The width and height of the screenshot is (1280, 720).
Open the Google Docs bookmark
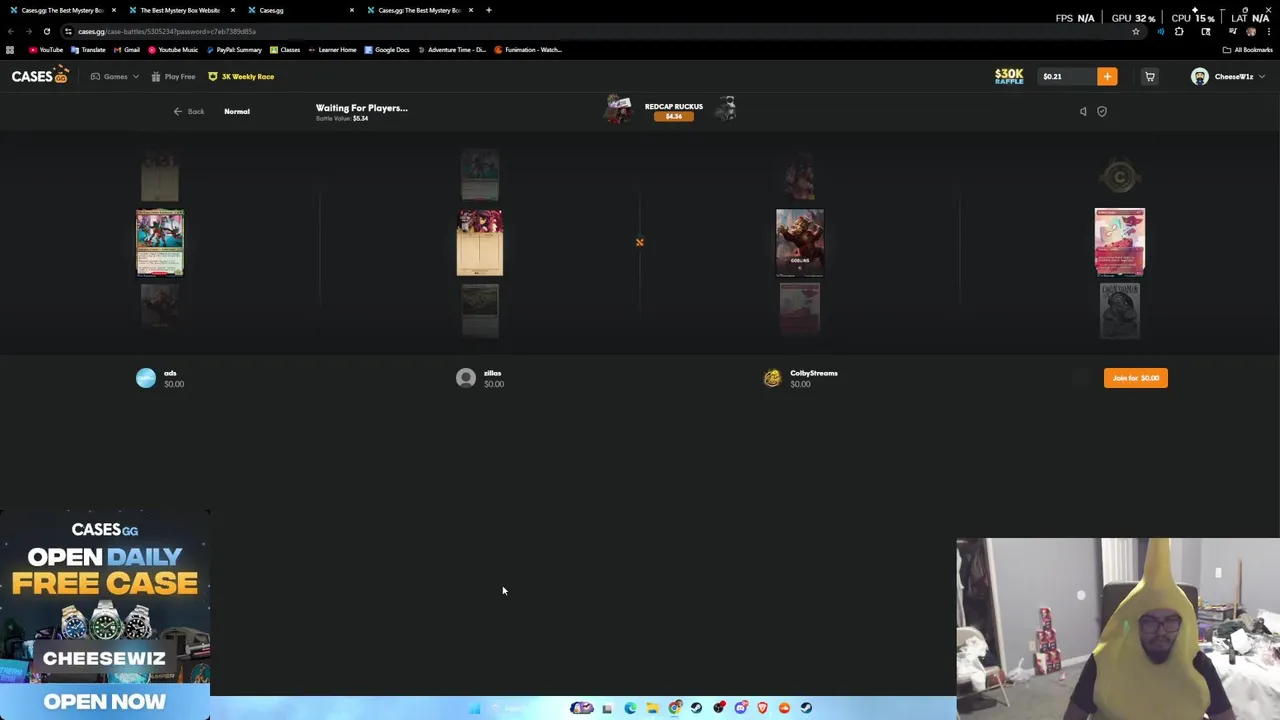387,50
